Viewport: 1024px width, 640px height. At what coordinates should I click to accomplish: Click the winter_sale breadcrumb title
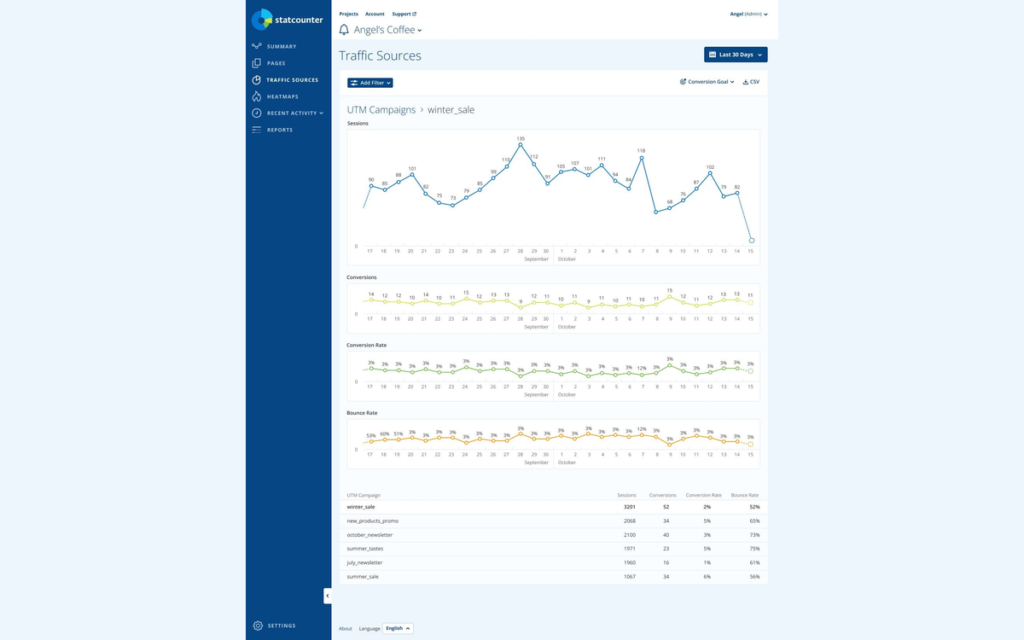coord(451,110)
